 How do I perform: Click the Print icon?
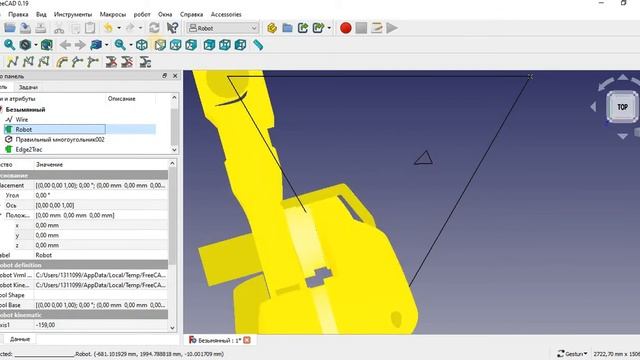point(40,28)
